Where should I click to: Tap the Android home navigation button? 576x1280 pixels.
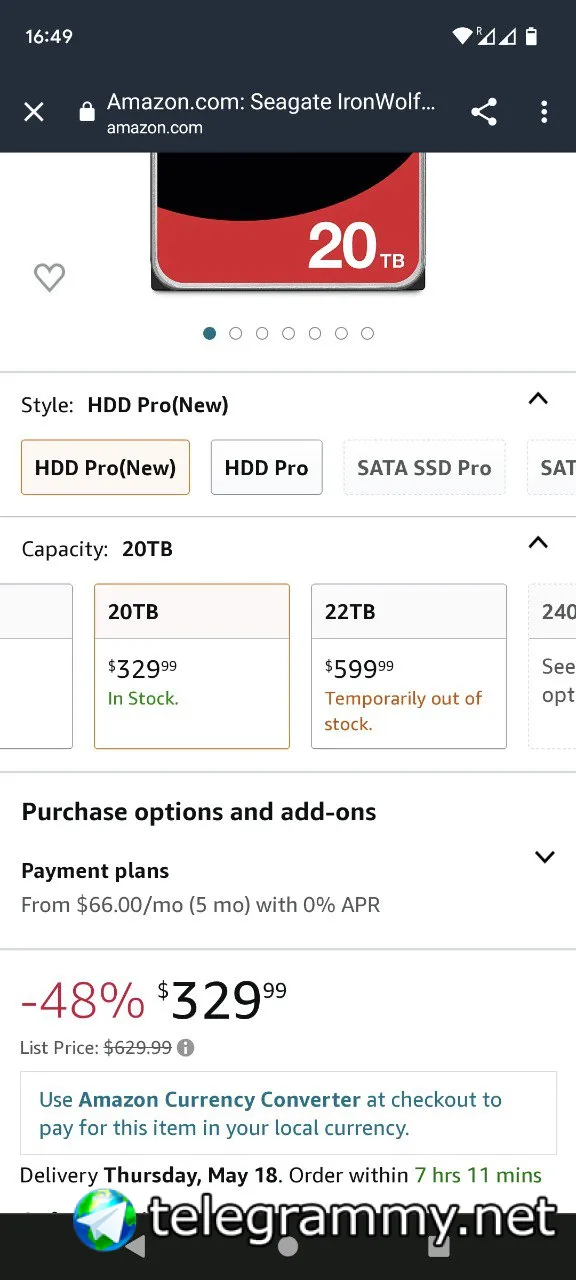coord(288,1246)
